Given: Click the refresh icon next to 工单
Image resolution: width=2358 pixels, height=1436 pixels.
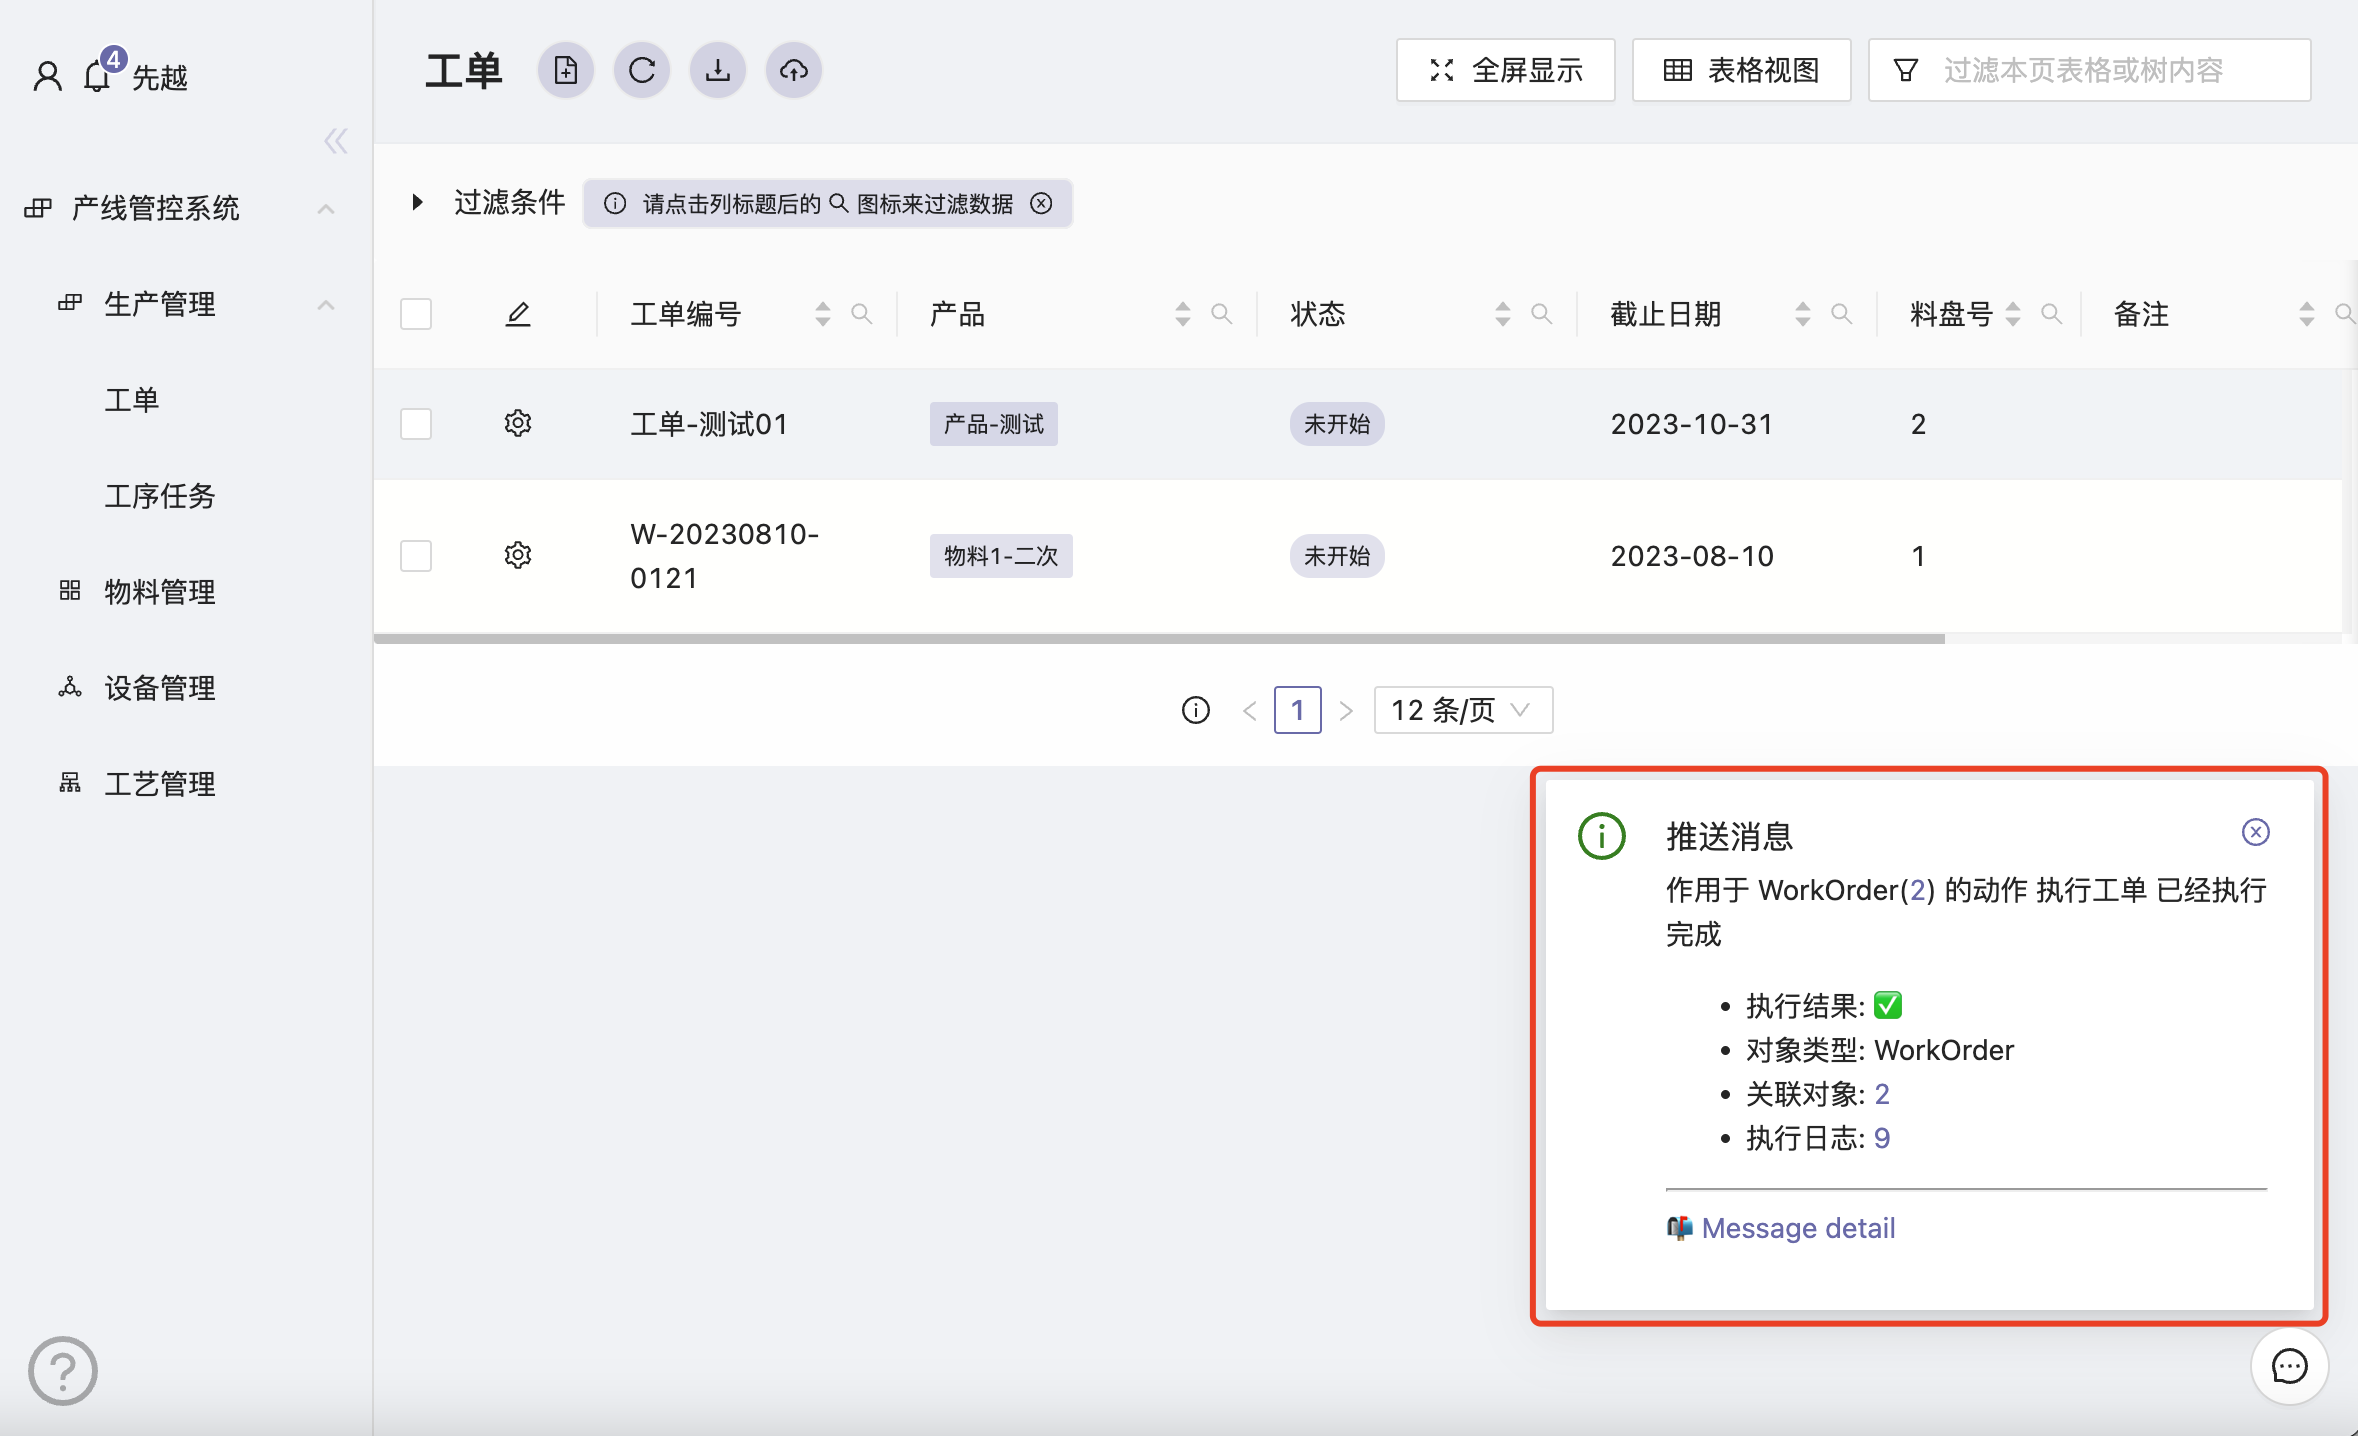Looking at the screenshot, I should (x=642, y=70).
